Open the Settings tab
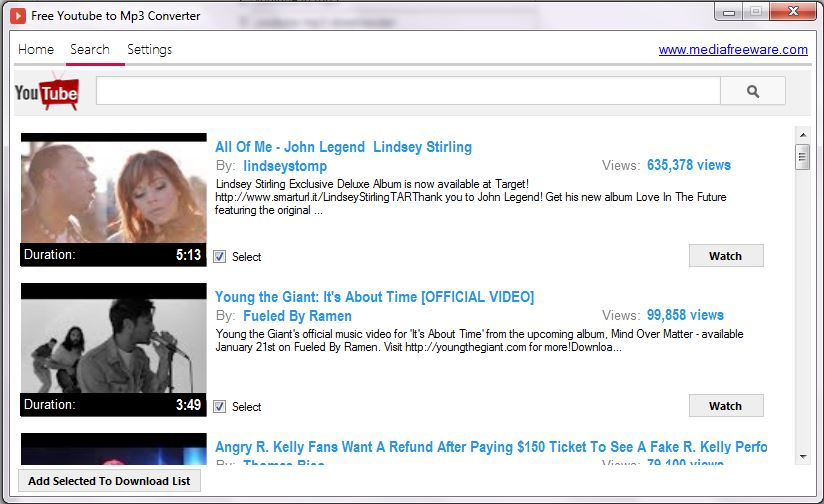 (149, 49)
